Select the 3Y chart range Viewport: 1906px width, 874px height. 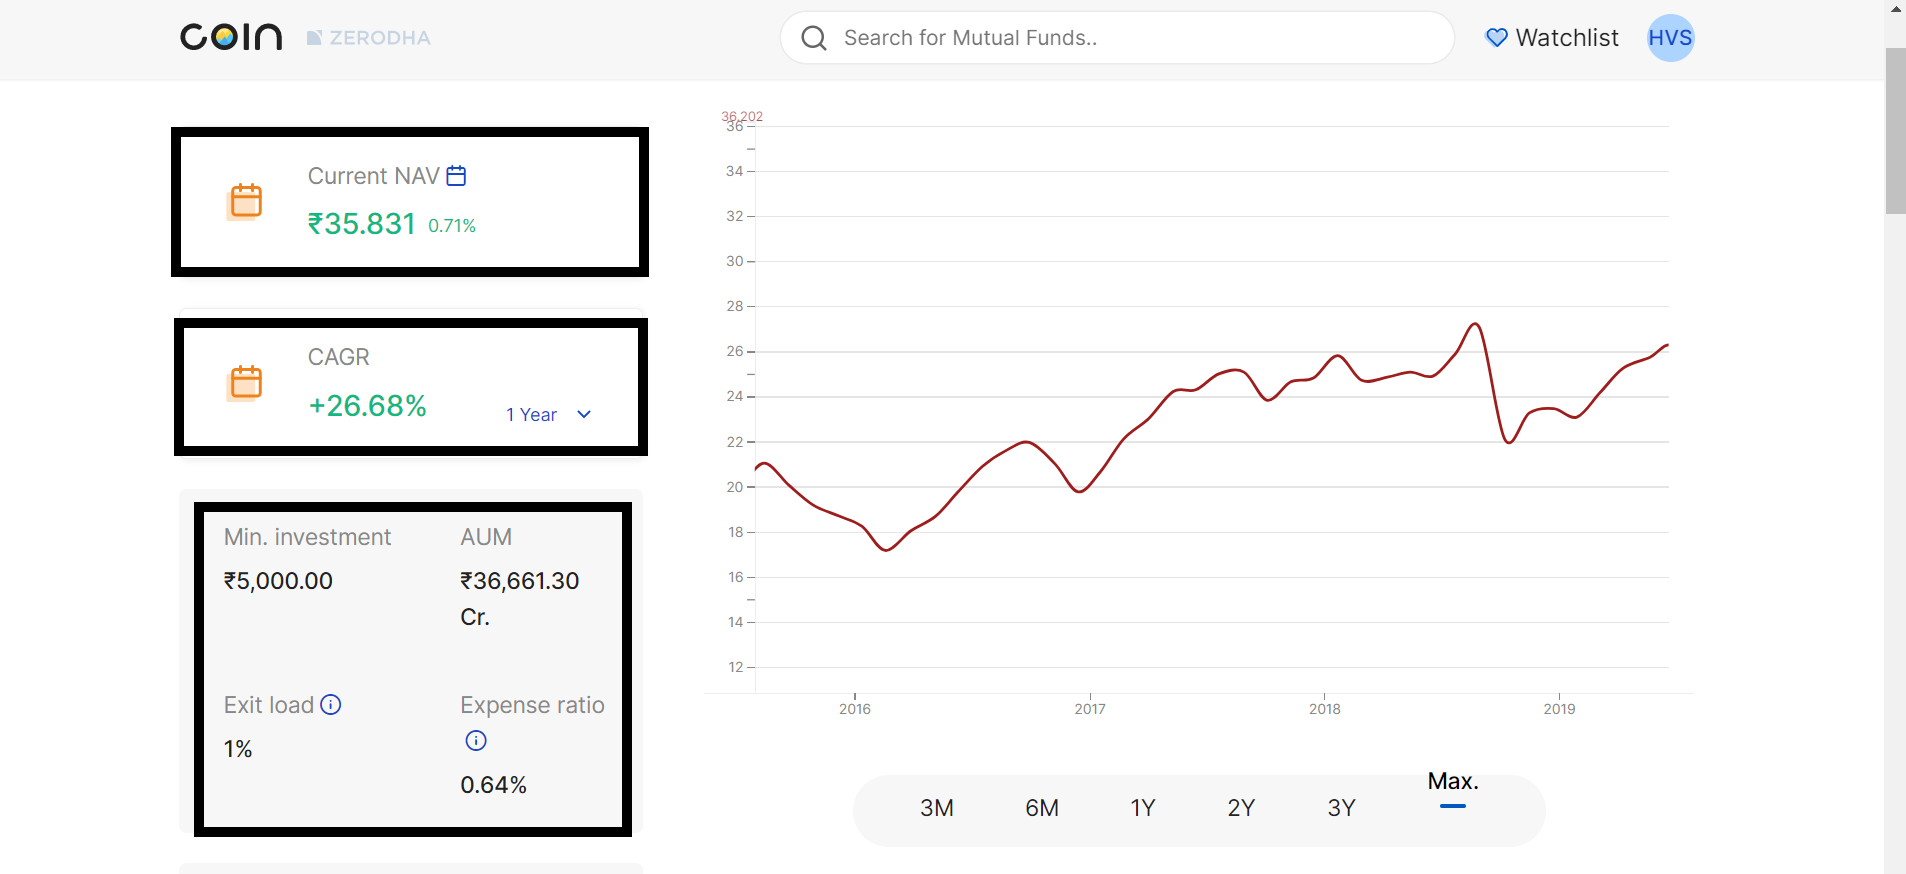pos(1341,808)
